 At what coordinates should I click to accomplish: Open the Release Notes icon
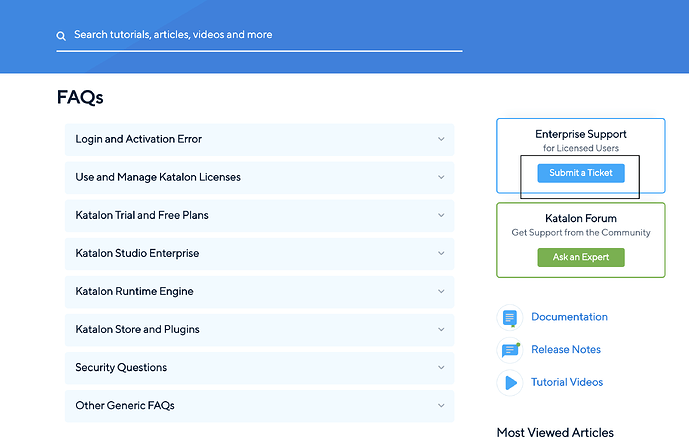pyautogui.click(x=510, y=350)
